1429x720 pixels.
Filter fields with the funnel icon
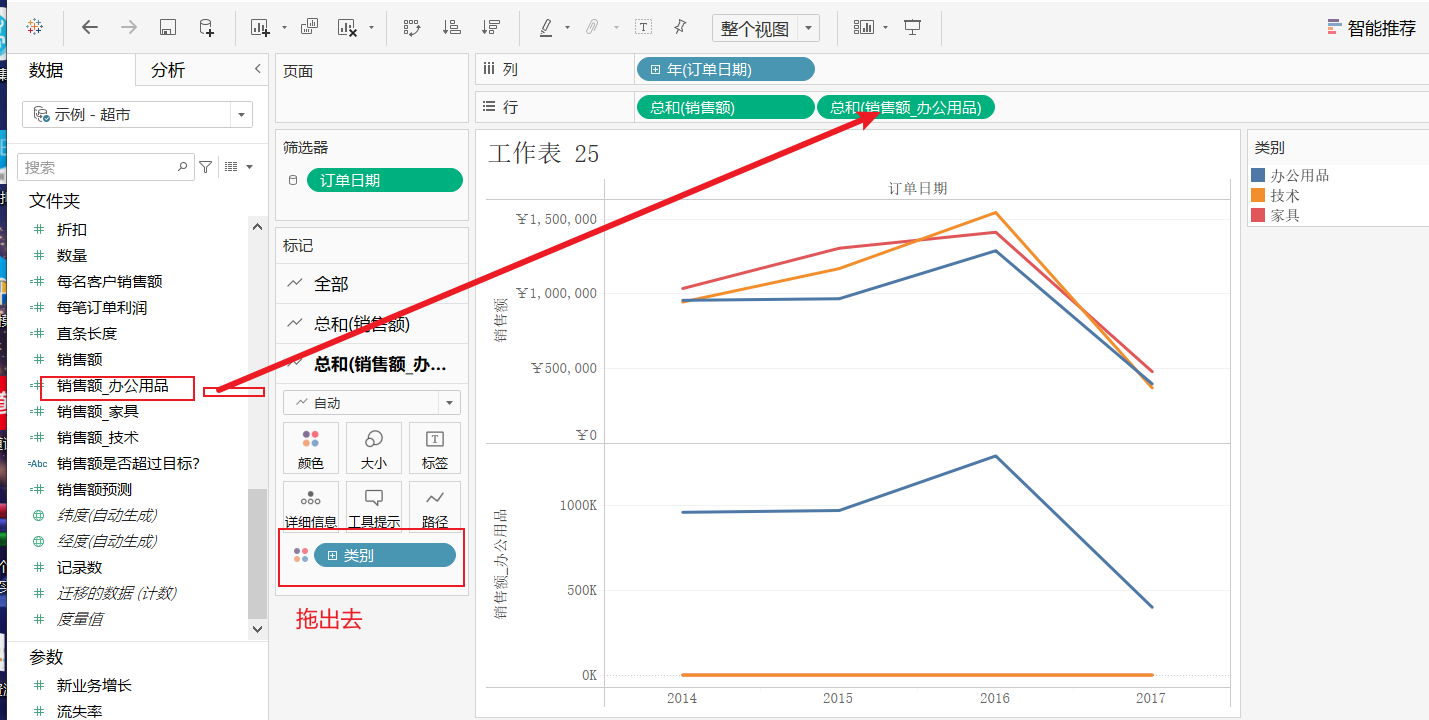click(x=206, y=167)
